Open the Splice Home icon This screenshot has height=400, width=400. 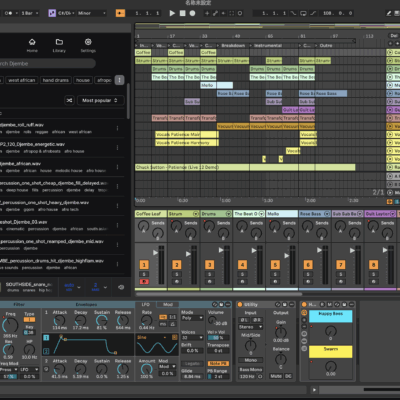[32, 42]
